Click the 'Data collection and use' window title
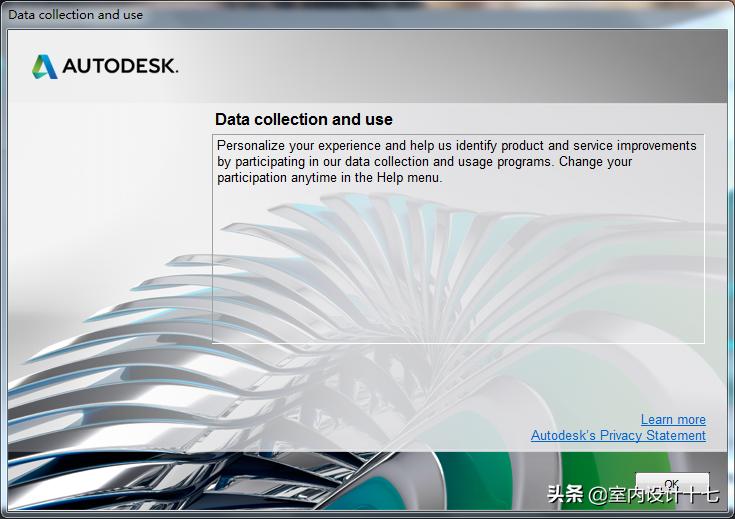Viewport: 735px width, 519px height. tap(75, 15)
